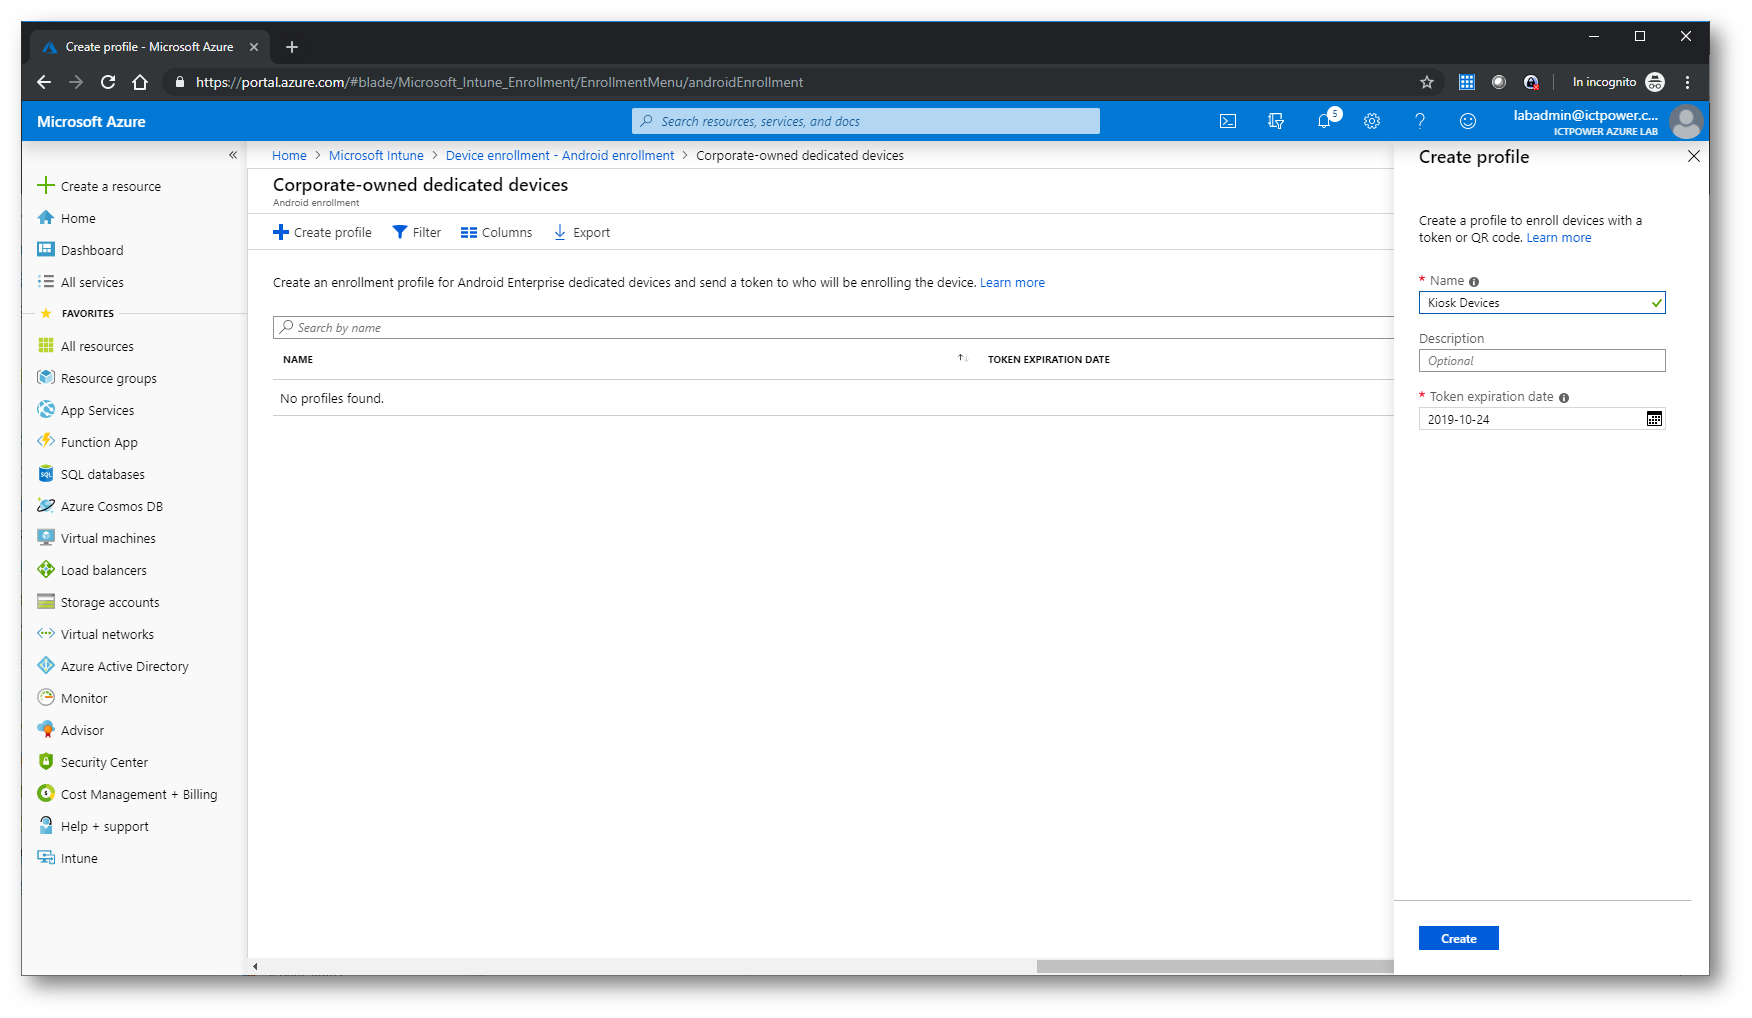
Task: Click the Create button
Action: pos(1458,938)
